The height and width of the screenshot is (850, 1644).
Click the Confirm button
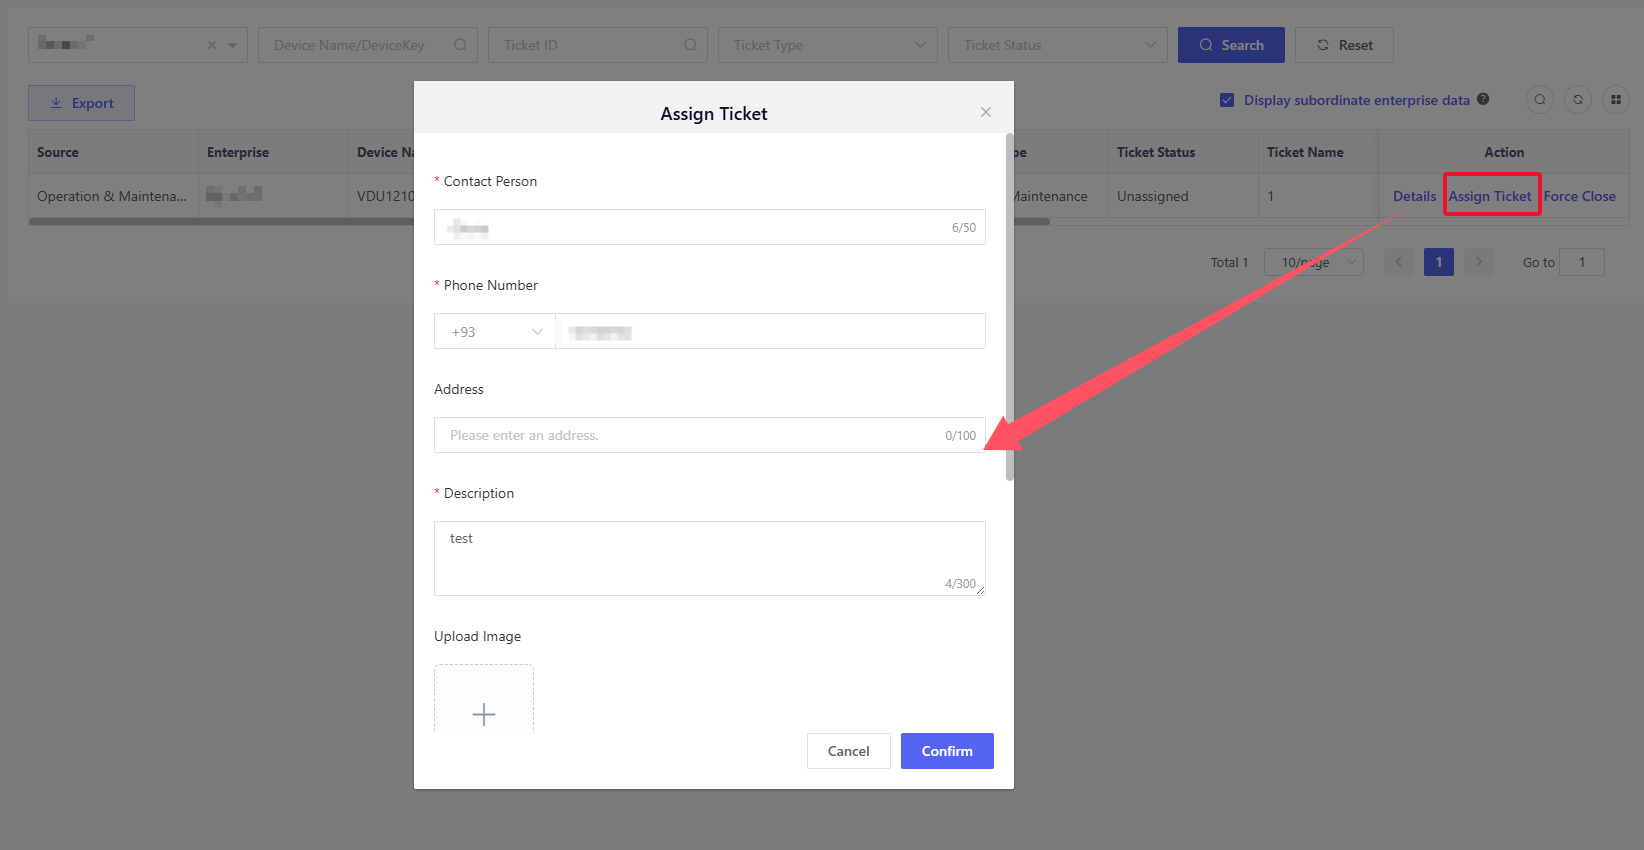click(x=947, y=751)
